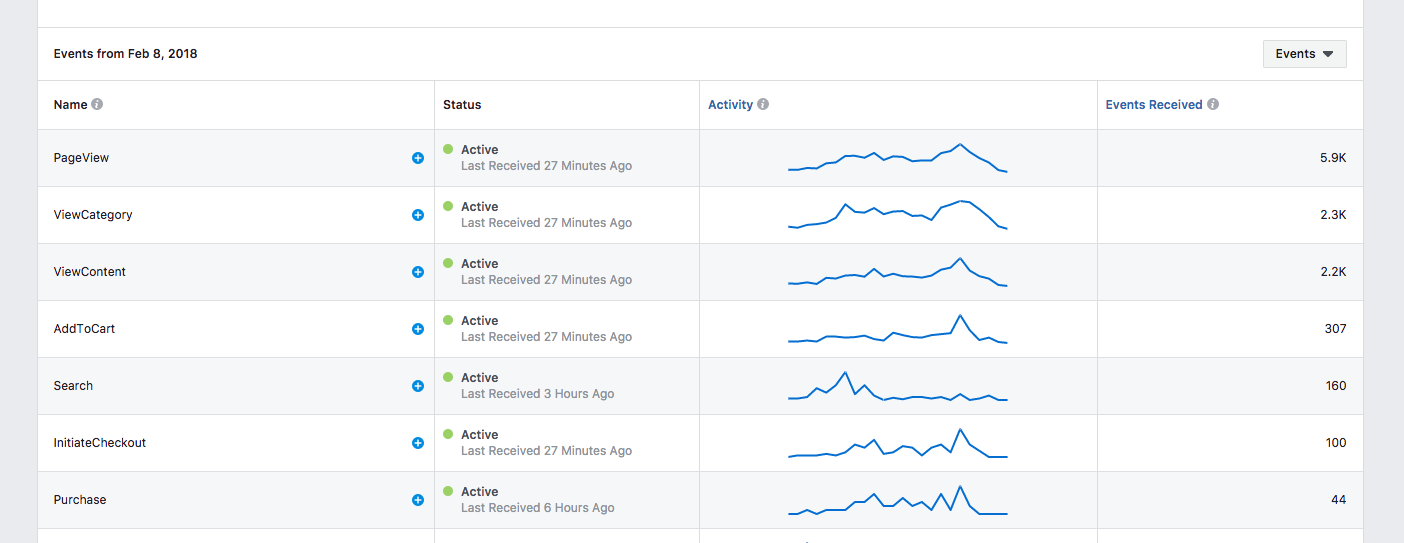Viewport: 1404px width, 543px height.
Task: Click the InitiateCheckout activity sparkline chart
Action: coord(898,443)
